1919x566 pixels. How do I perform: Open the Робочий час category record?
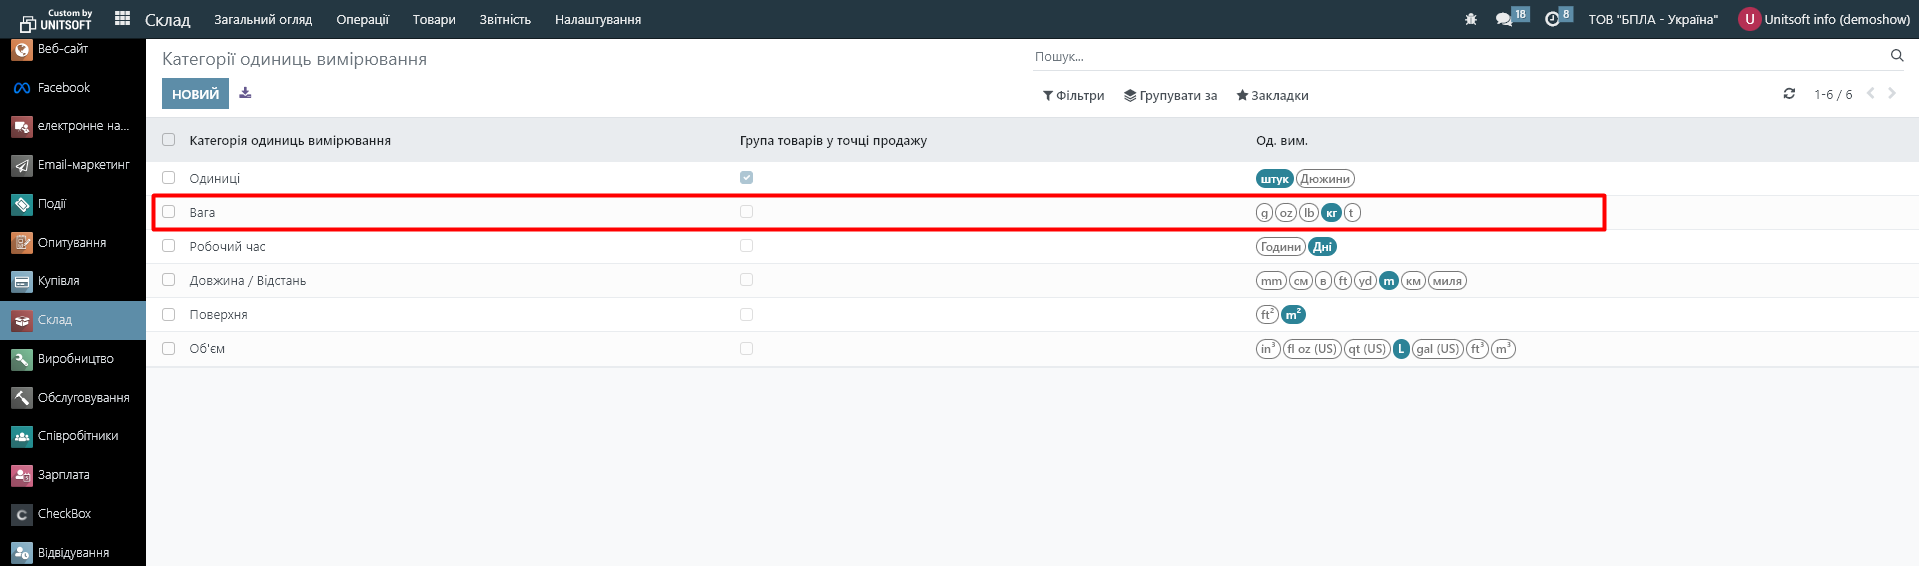[x=228, y=247]
